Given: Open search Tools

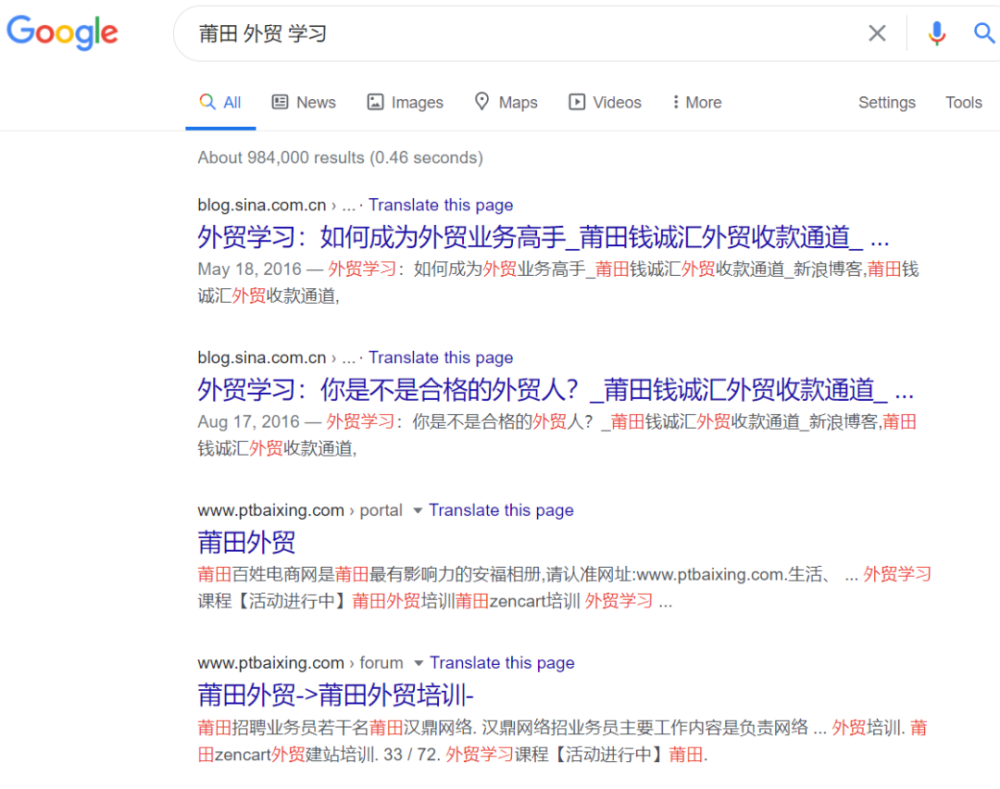Looking at the screenshot, I should point(964,103).
